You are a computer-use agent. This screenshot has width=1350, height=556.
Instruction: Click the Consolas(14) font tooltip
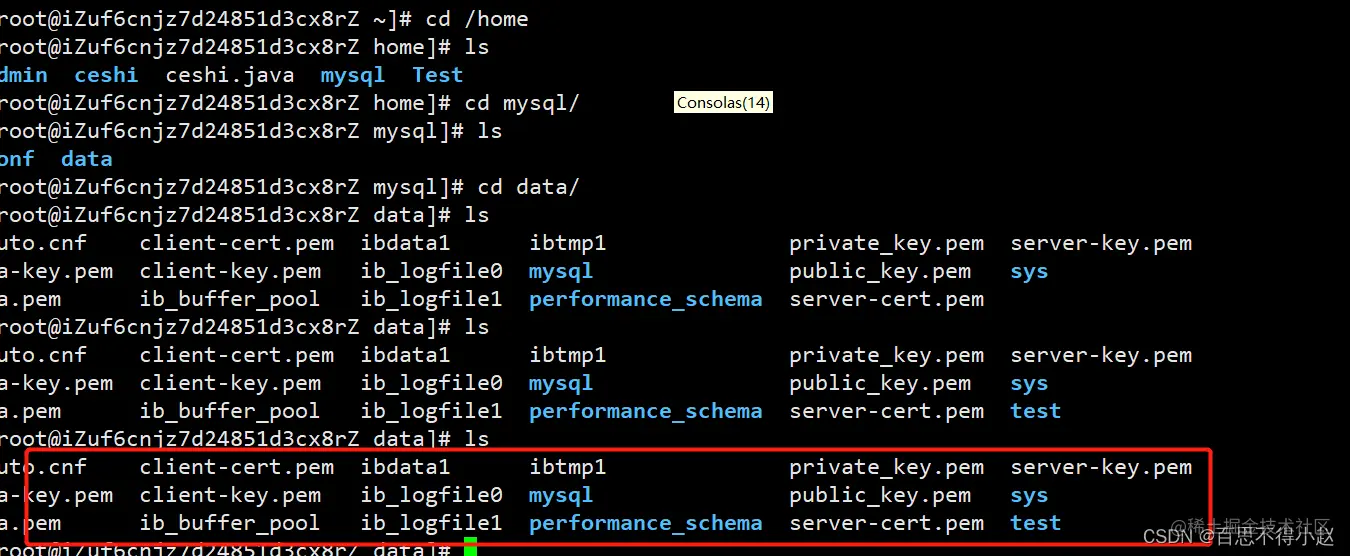pos(723,102)
